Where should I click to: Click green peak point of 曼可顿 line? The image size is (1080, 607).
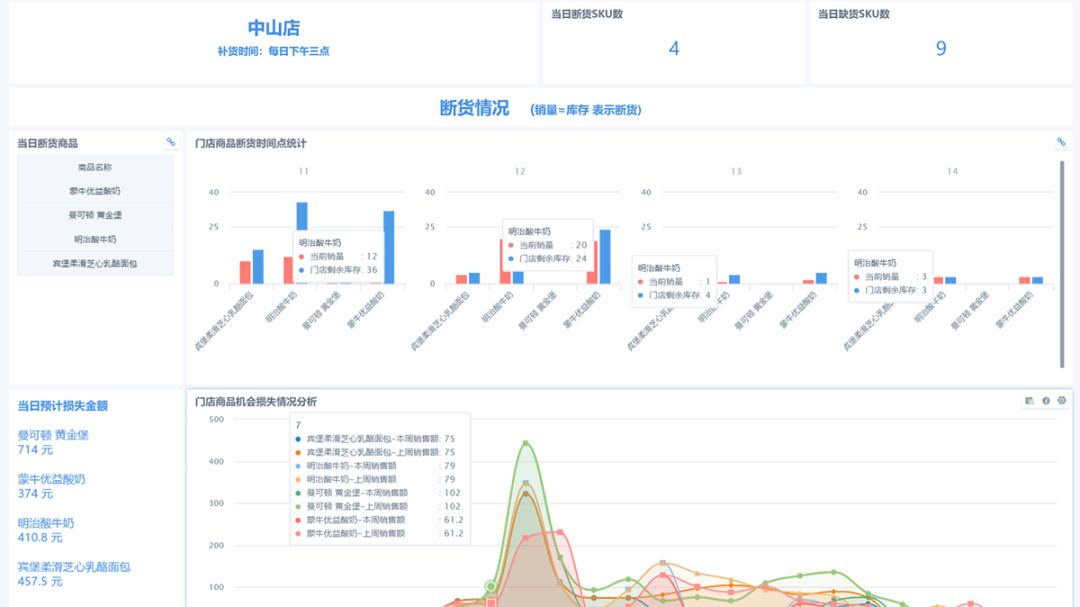tap(526, 443)
